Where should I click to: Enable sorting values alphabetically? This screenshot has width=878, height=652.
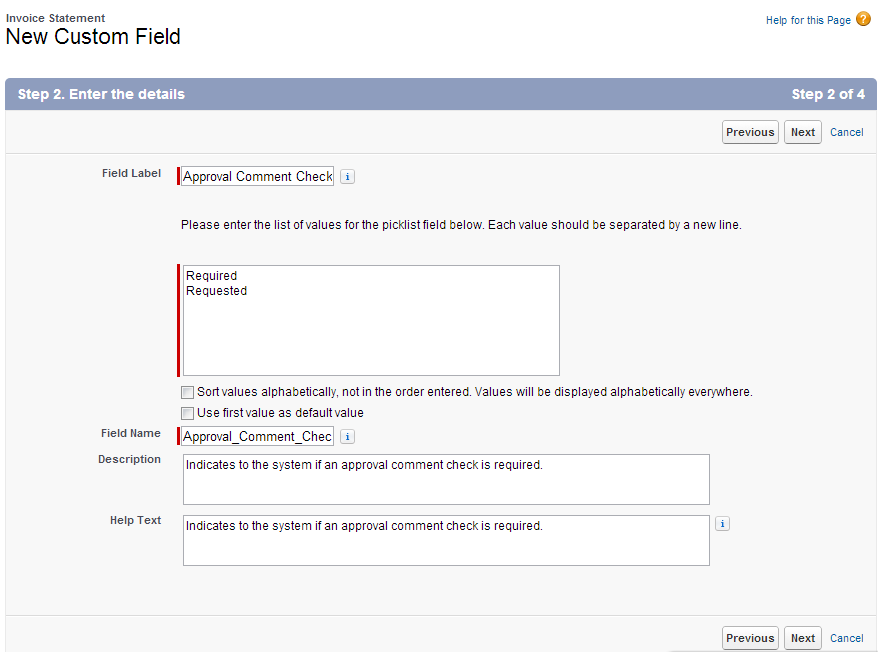tap(187, 392)
